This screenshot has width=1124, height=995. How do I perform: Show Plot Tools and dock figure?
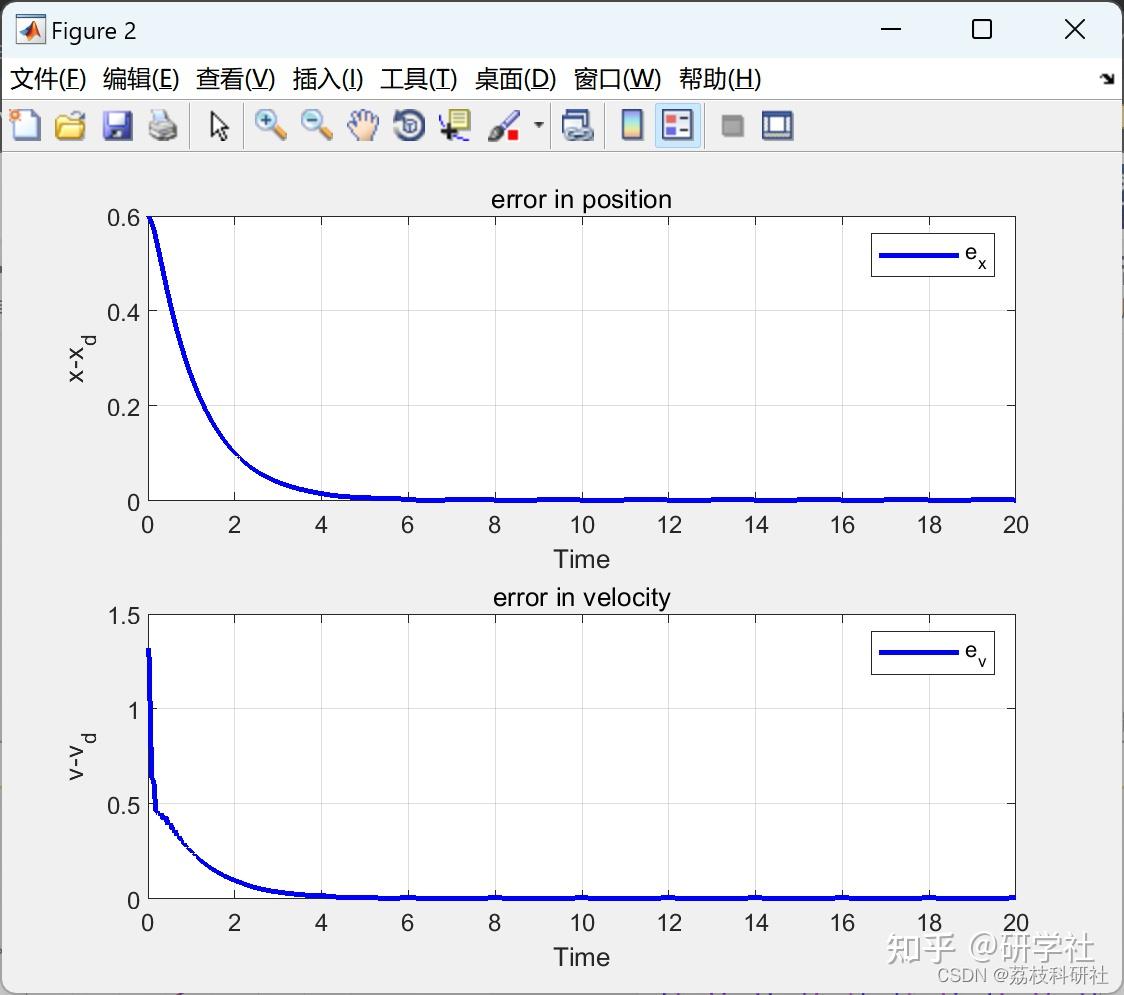[x=777, y=125]
